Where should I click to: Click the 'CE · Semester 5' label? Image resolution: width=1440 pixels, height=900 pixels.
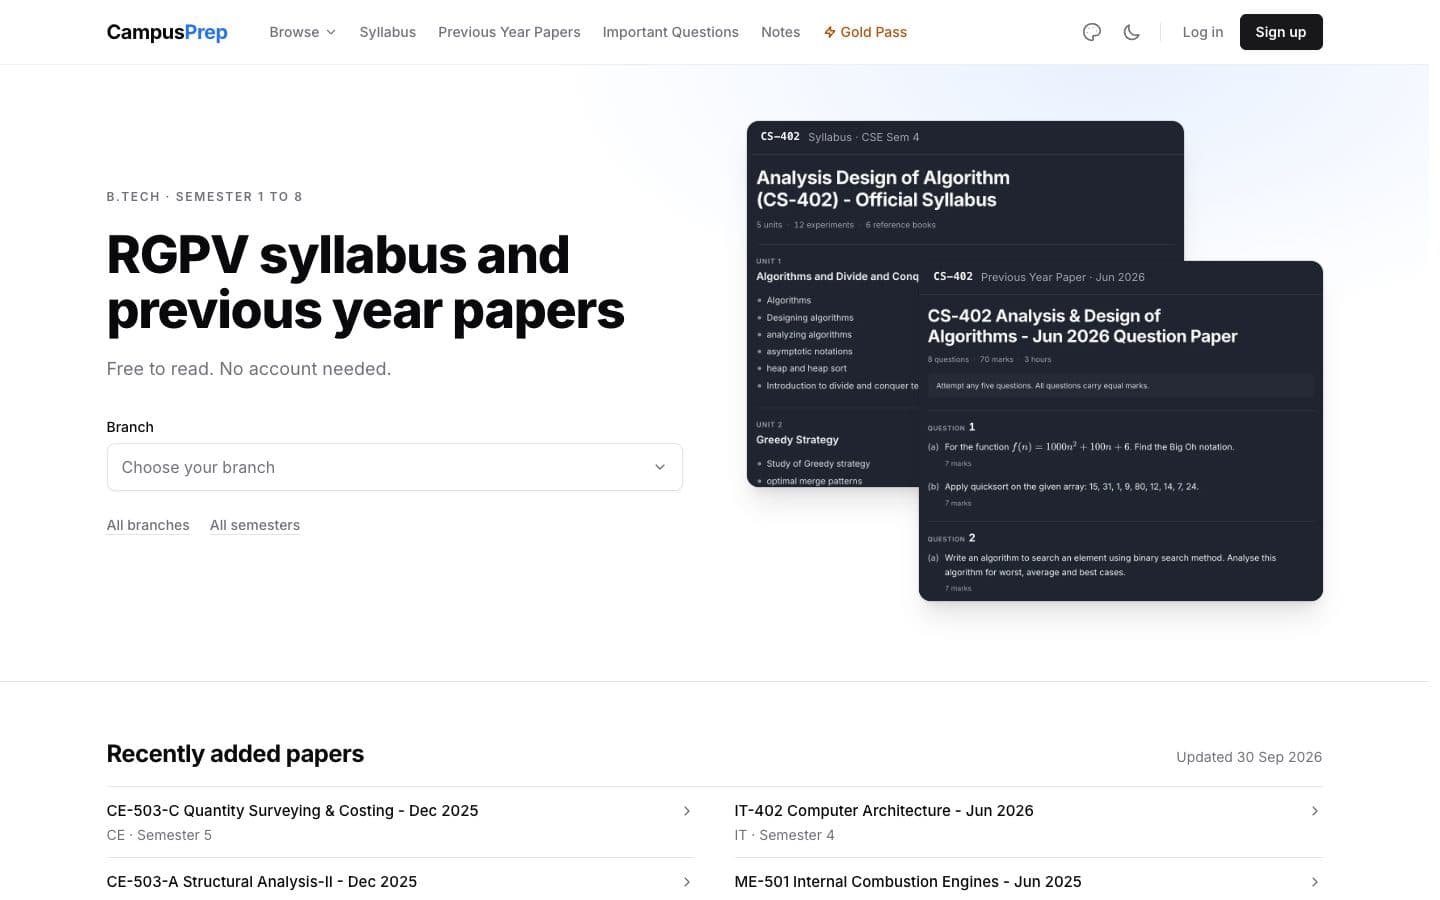click(159, 835)
